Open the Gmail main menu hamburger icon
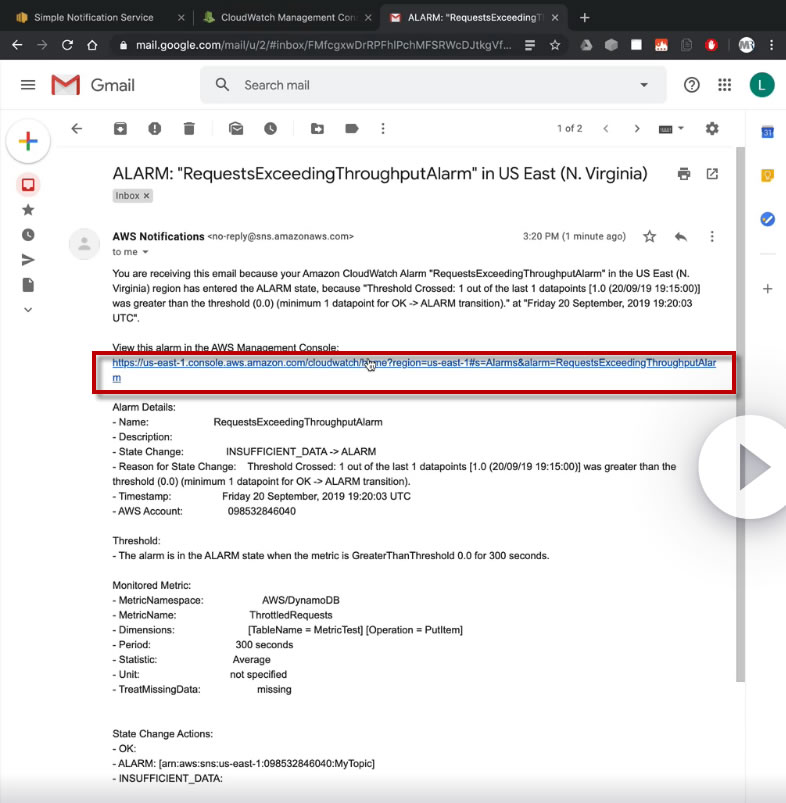 (28, 85)
